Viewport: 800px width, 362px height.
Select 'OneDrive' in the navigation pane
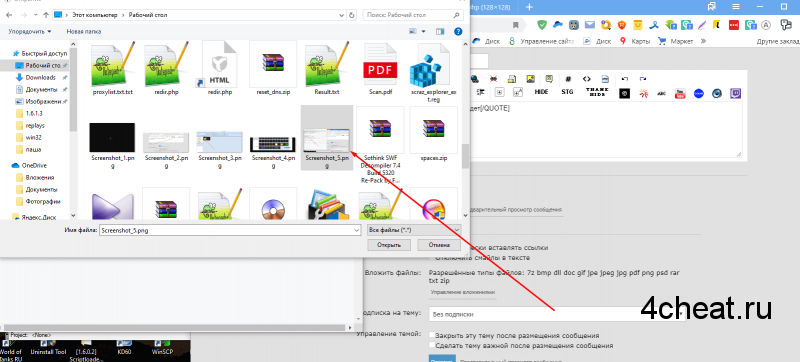point(34,165)
